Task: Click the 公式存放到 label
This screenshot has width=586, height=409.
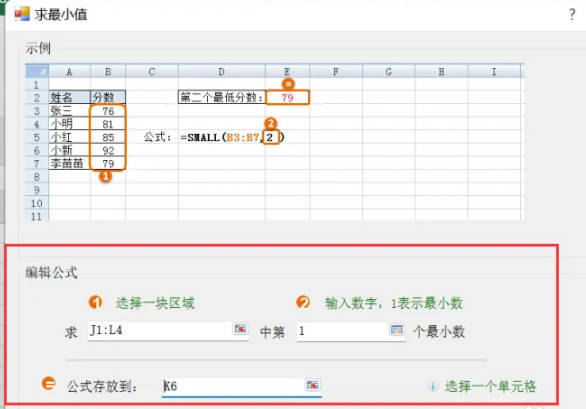Action: pyautogui.click(x=102, y=387)
